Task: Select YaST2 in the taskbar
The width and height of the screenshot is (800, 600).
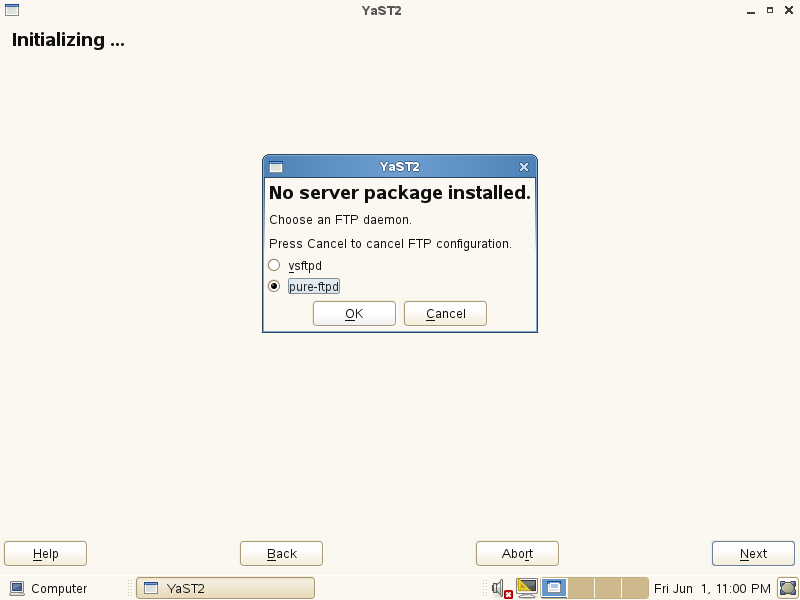Action: 225,588
